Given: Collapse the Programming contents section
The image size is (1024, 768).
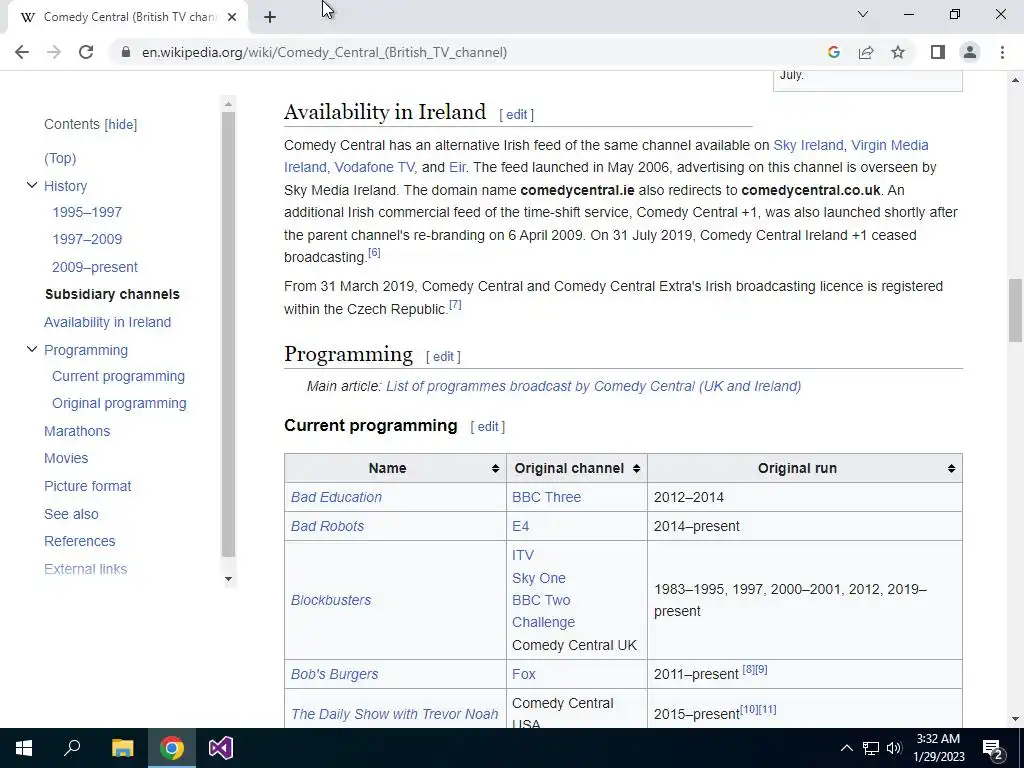Looking at the screenshot, I should (31, 349).
